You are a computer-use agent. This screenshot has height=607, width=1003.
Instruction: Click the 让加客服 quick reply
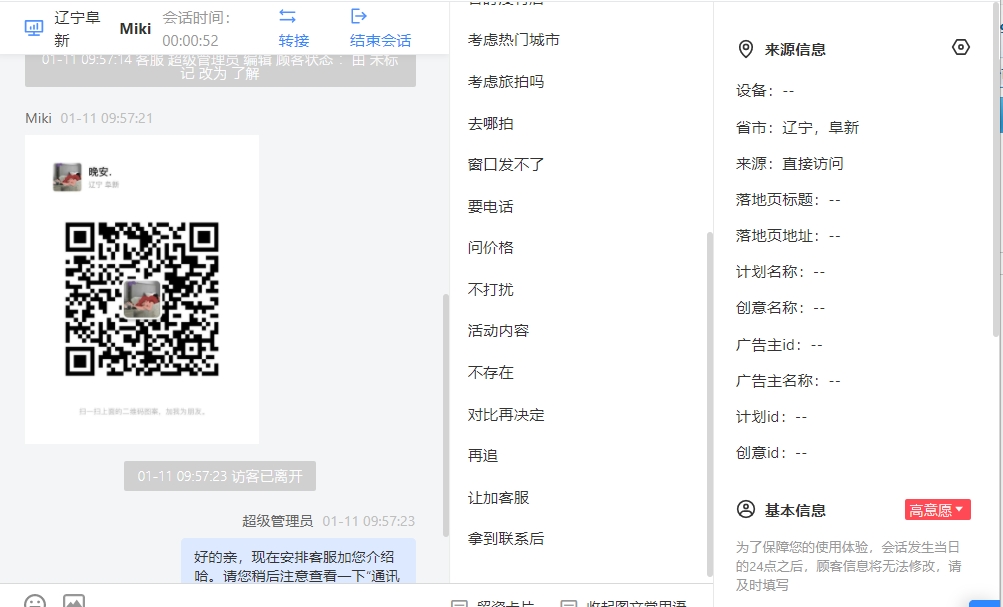tap(498, 498)
